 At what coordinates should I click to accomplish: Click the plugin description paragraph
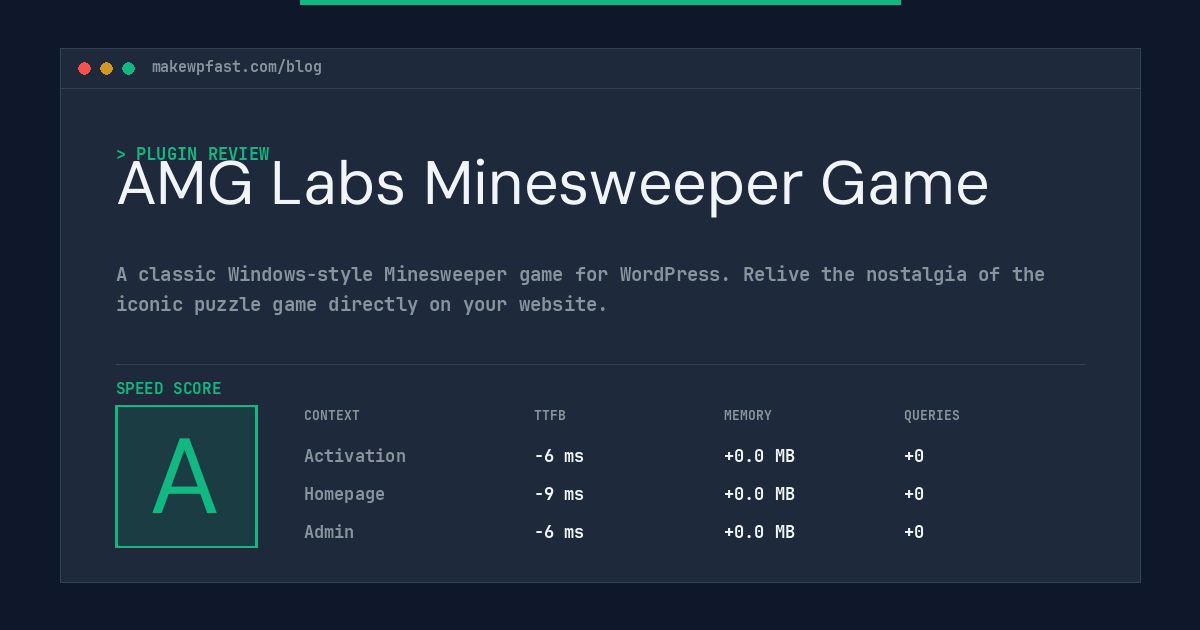580,289
